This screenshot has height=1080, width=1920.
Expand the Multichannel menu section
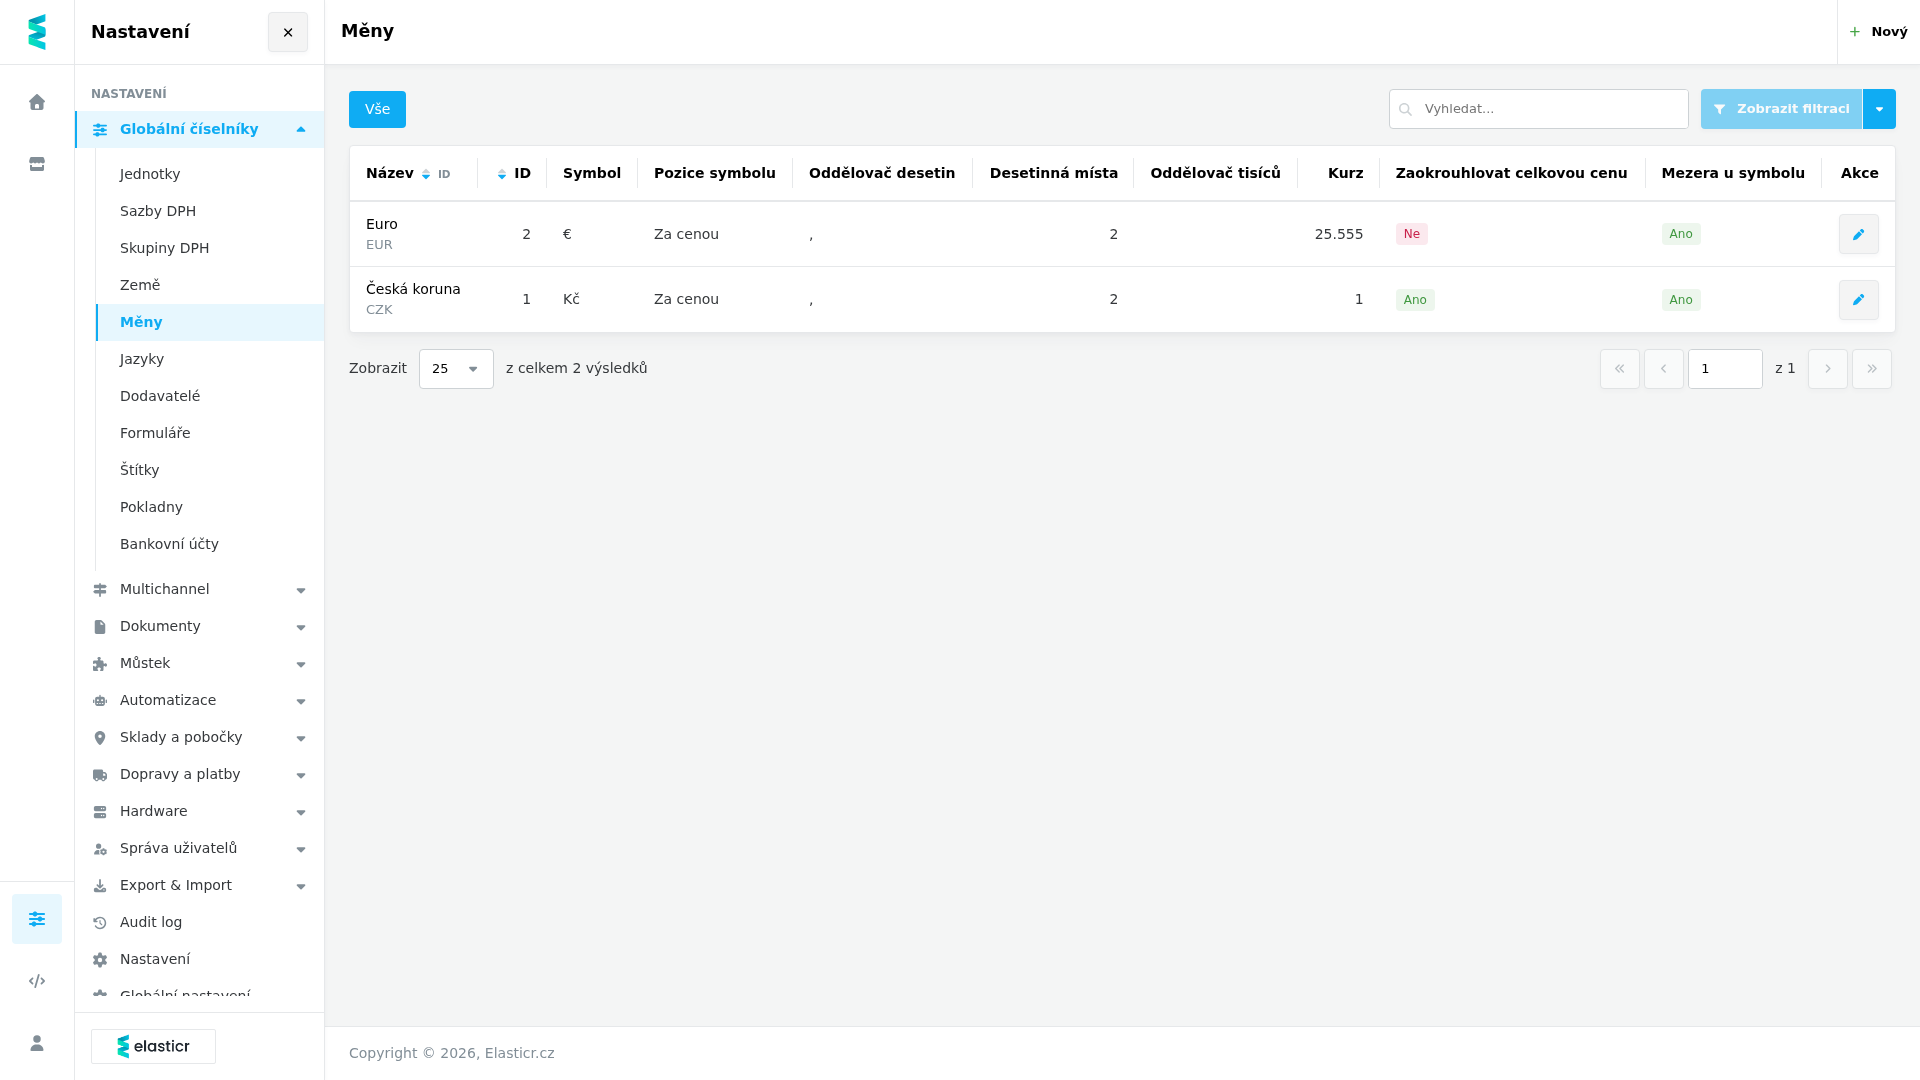click(200, 589)
